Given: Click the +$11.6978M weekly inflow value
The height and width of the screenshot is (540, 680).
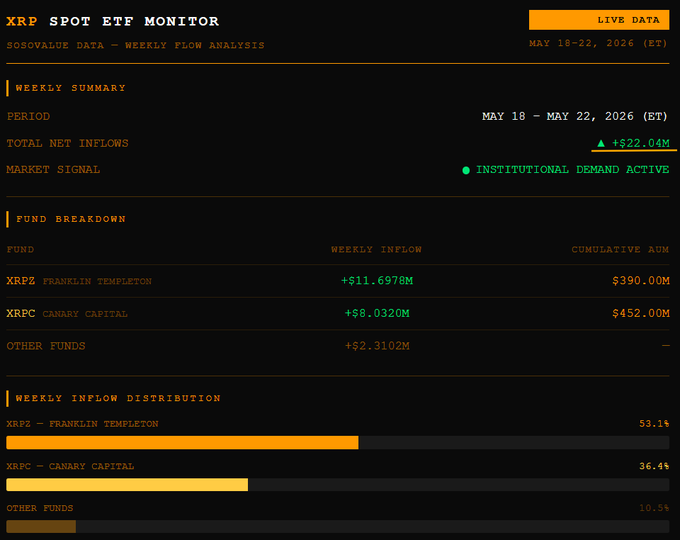Looking at the screenshot, I should click(377, 281).
